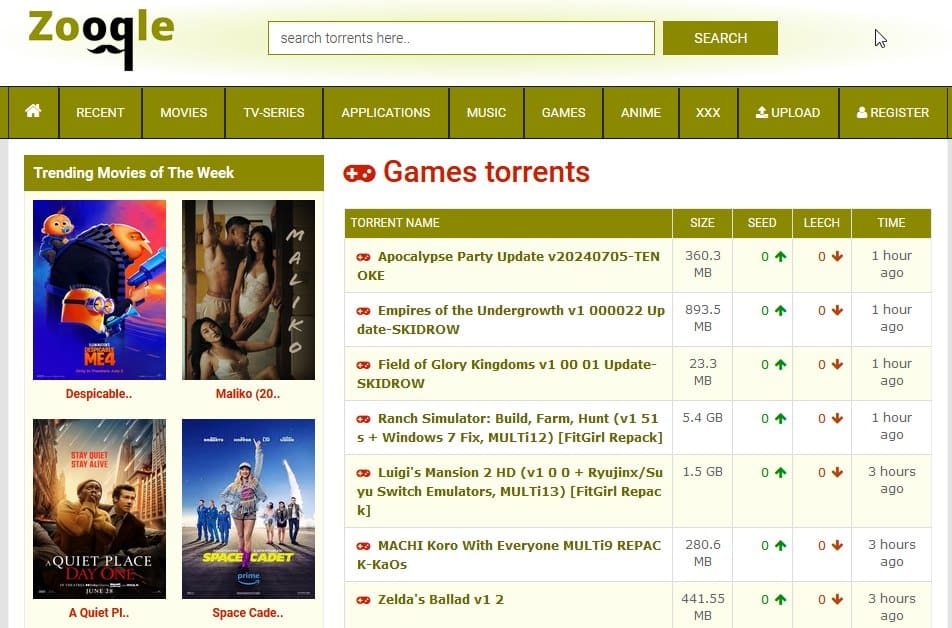Click the Zooqle logo
Image resolution: width=952 pixels, height=628 pixels.
click(x=101, y=39)
